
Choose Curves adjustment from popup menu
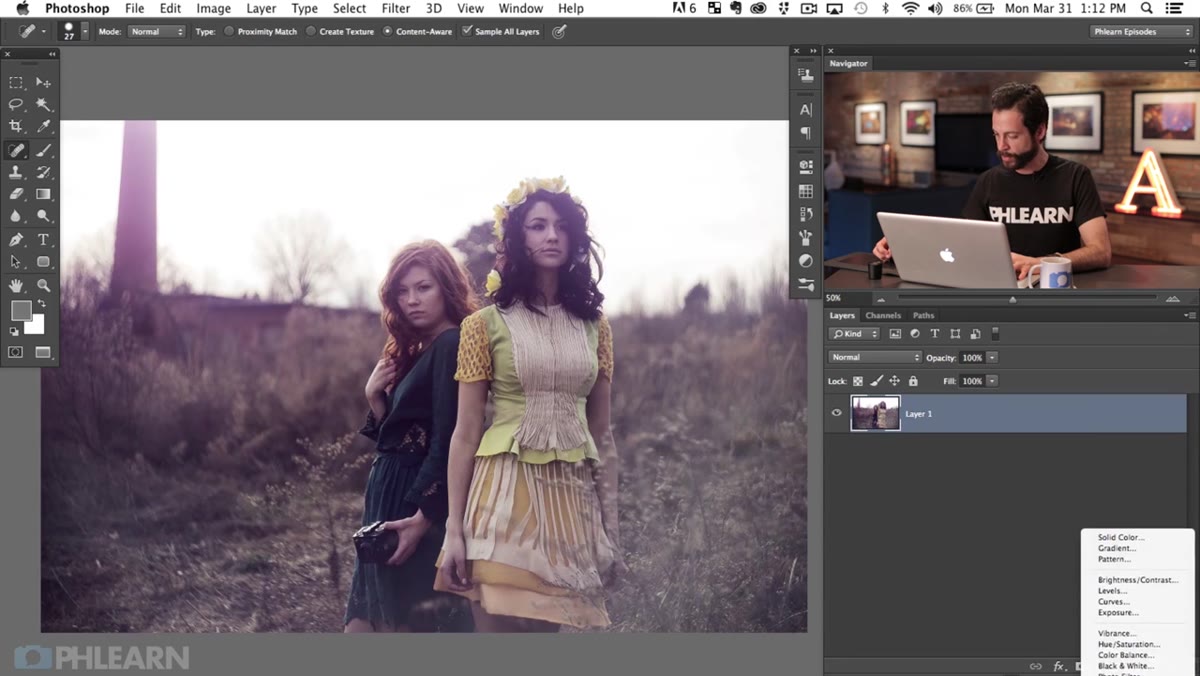[1113, 602]
